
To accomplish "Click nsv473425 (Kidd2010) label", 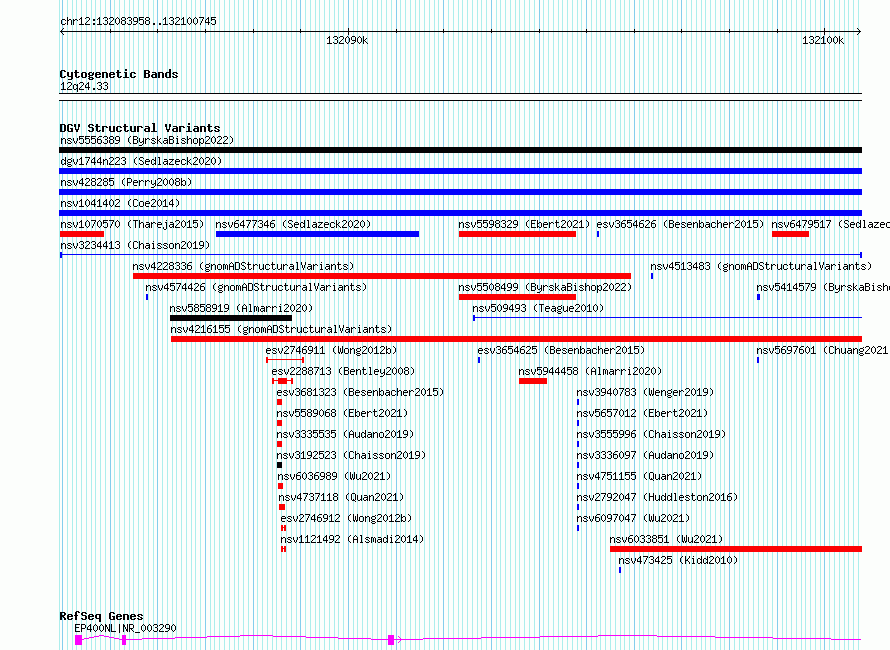I will [678, 560].
